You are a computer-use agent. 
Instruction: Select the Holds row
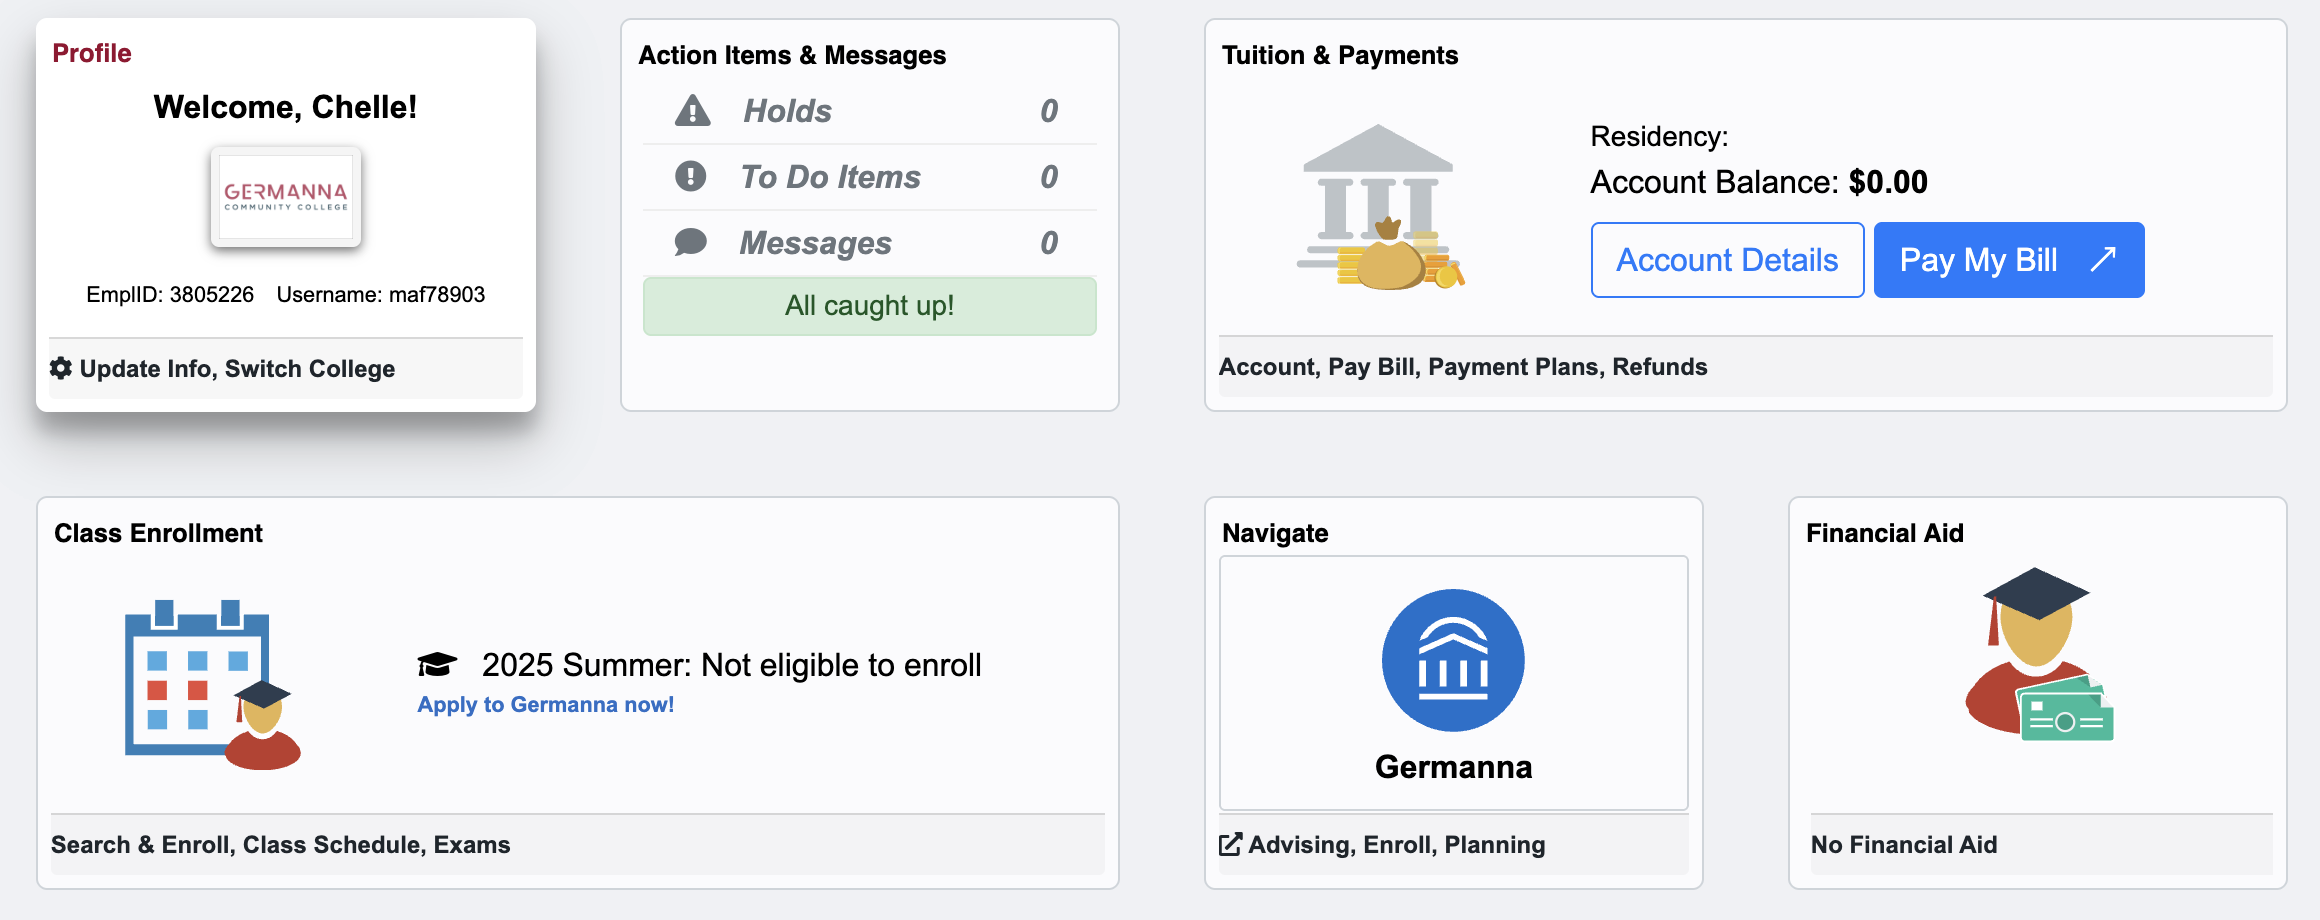click(x=870, y=111)
